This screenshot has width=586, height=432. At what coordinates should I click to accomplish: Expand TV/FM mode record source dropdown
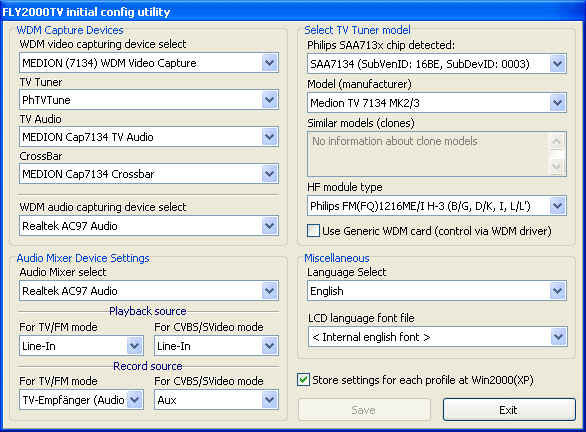pyautogui.click(x=135, y=400)
